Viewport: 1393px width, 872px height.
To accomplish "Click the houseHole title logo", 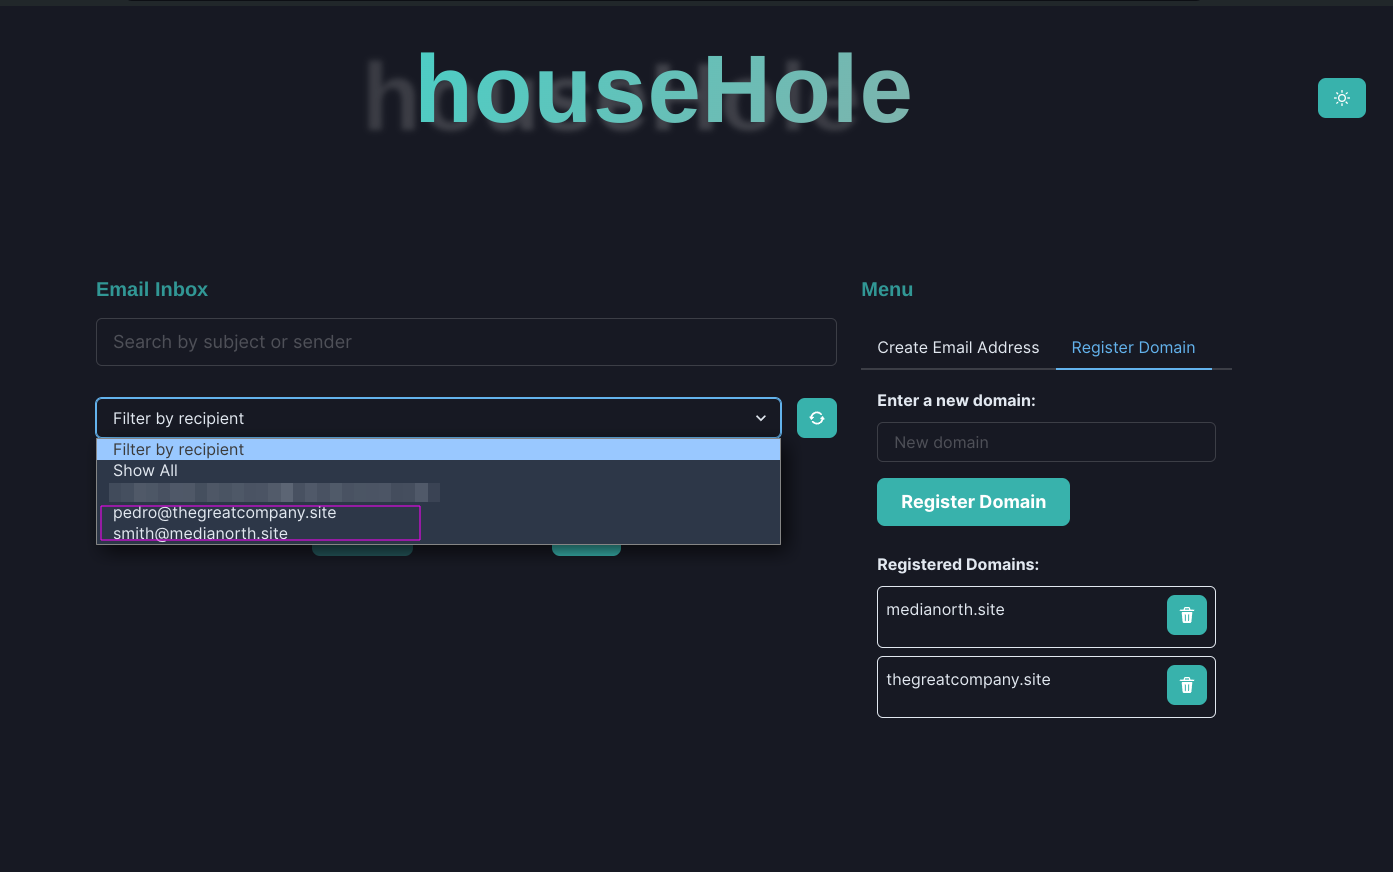I will pyautogui.click(x=663, y=90).
